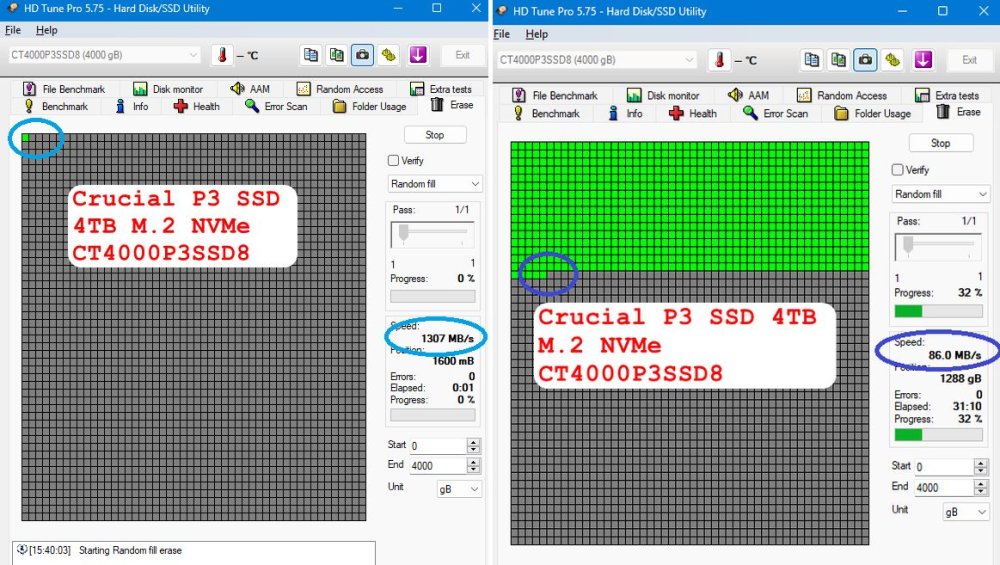Click Stop button in left window

[435, 135]
